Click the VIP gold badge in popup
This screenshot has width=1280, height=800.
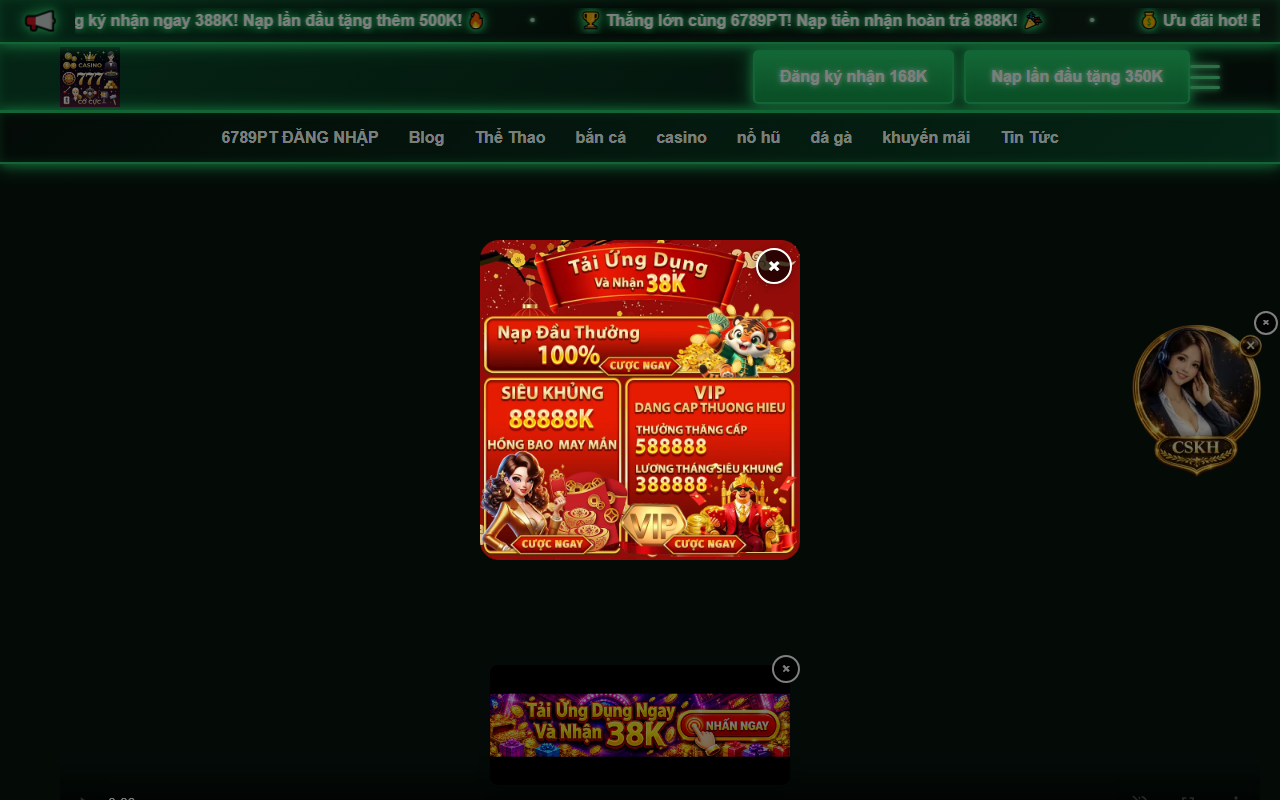pos(654,525)
